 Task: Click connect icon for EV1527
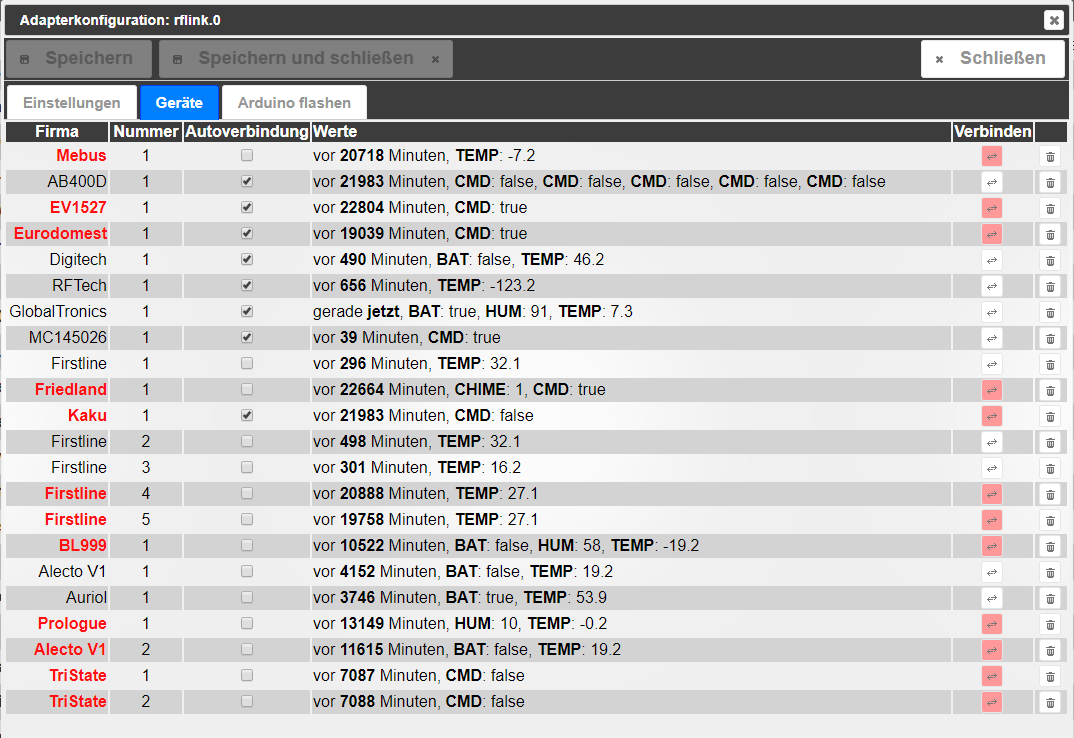pos(992,208)
